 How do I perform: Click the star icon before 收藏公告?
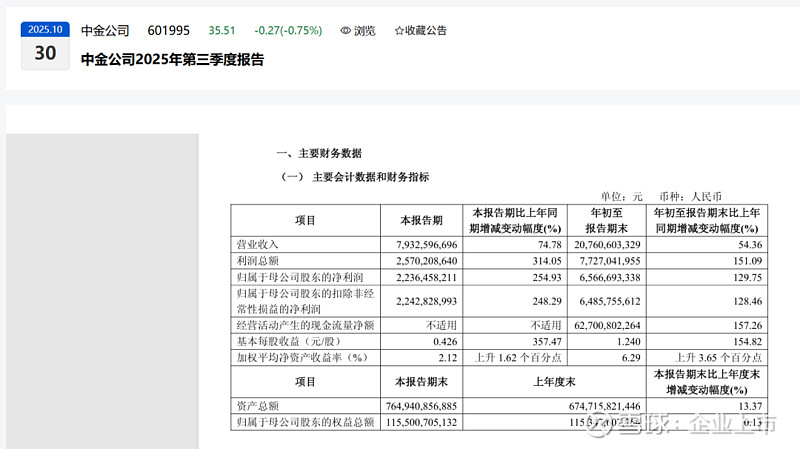[x=399, y=31]
